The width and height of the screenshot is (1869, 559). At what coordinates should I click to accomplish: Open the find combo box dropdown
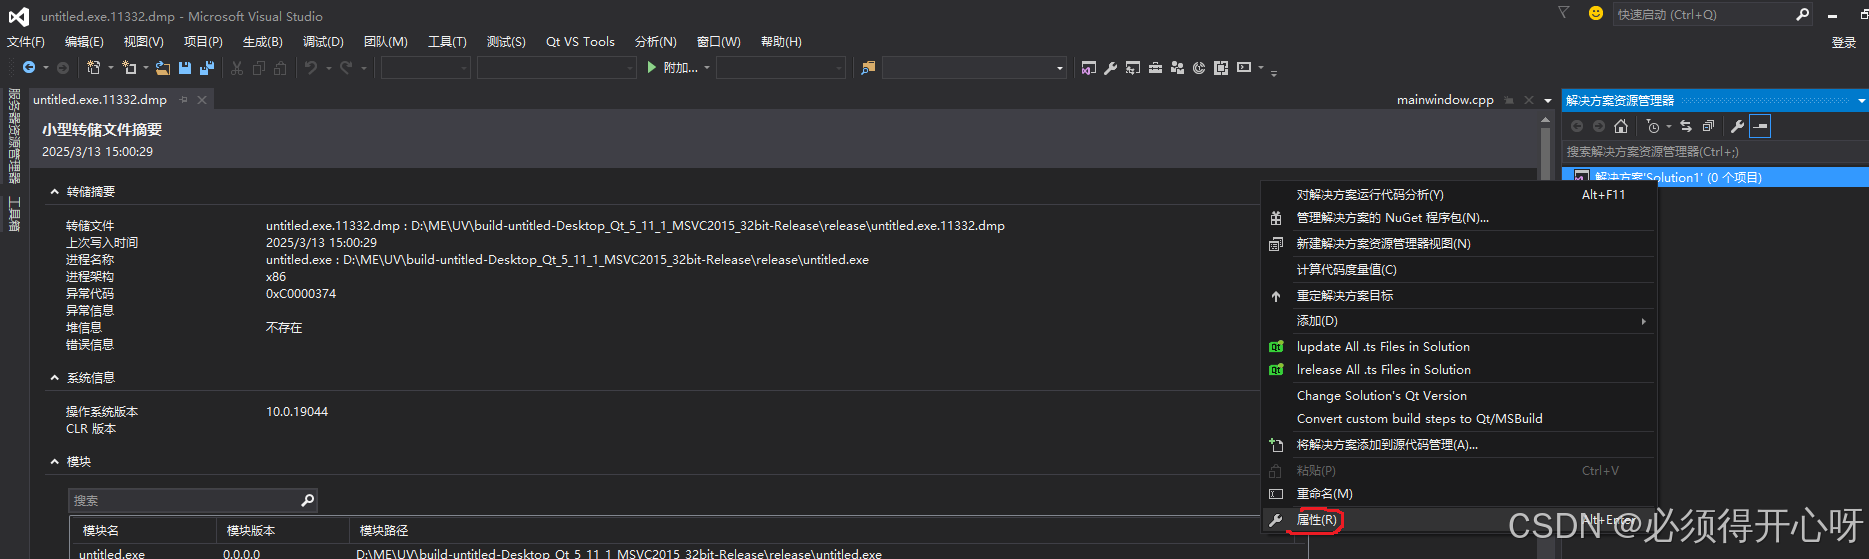tap(1060, 68)
